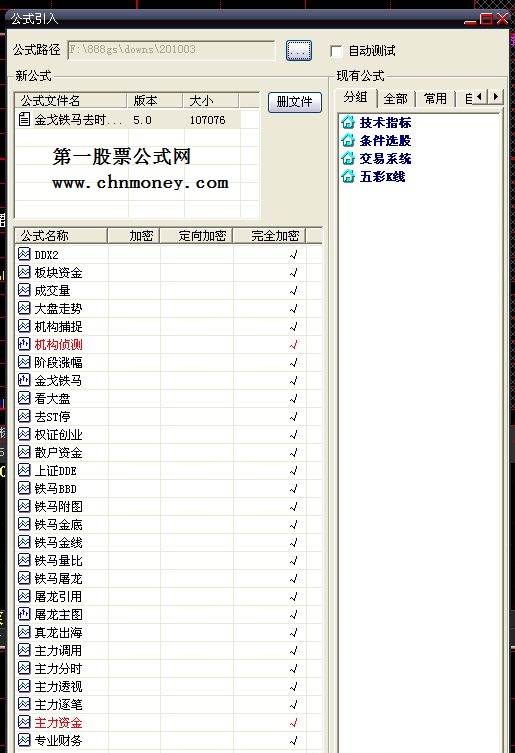Image resolution: width=515 pixels, height=753 pixels.
Task: Click the home icon beside 五彩K线
Action: click(x=348, y=176)
